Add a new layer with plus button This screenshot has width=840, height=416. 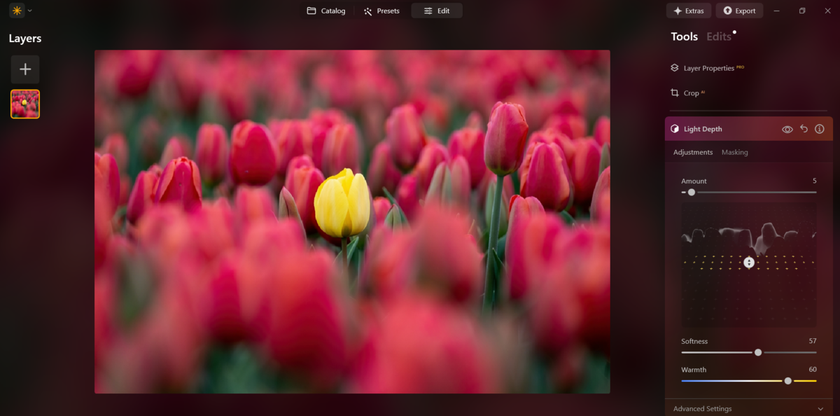point(25,69)
